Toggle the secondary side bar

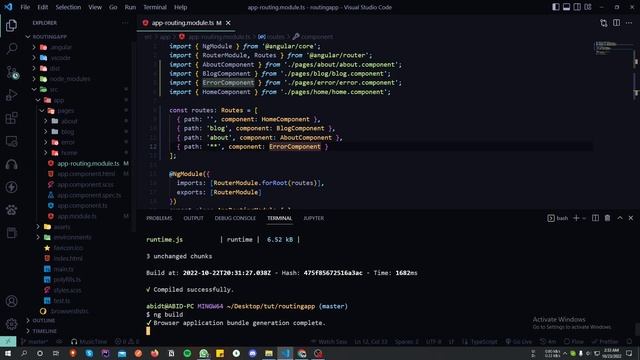point(577,7)
